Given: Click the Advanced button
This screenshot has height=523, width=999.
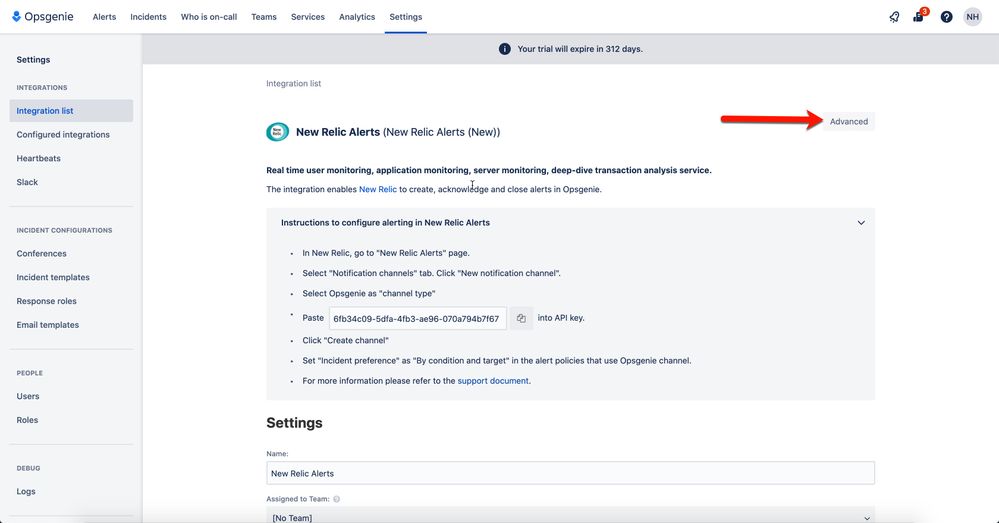Looking at the screenshot, I should click(849, 122).
